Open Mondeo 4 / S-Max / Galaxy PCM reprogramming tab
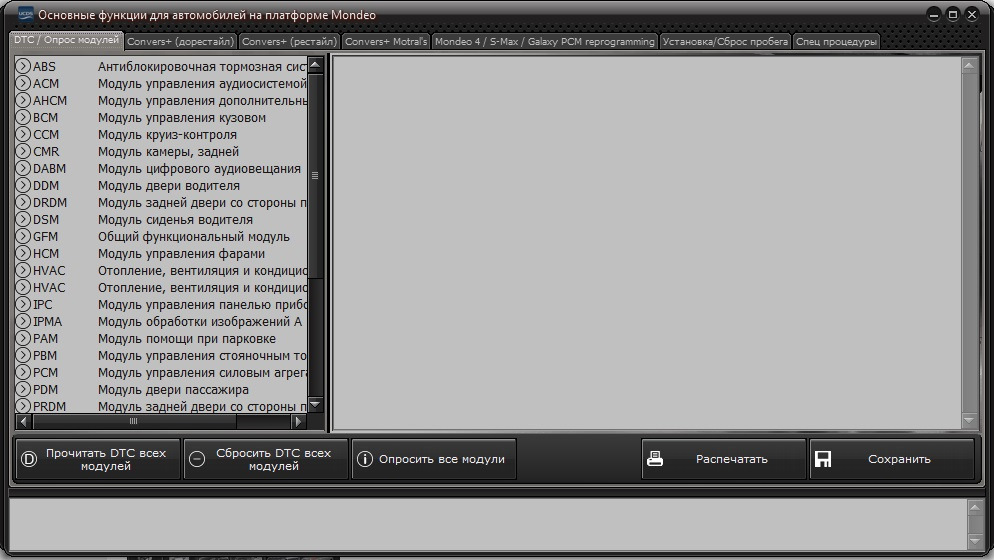Image resolution: width=994 pixels, height=560 pixels. point(545,41)
